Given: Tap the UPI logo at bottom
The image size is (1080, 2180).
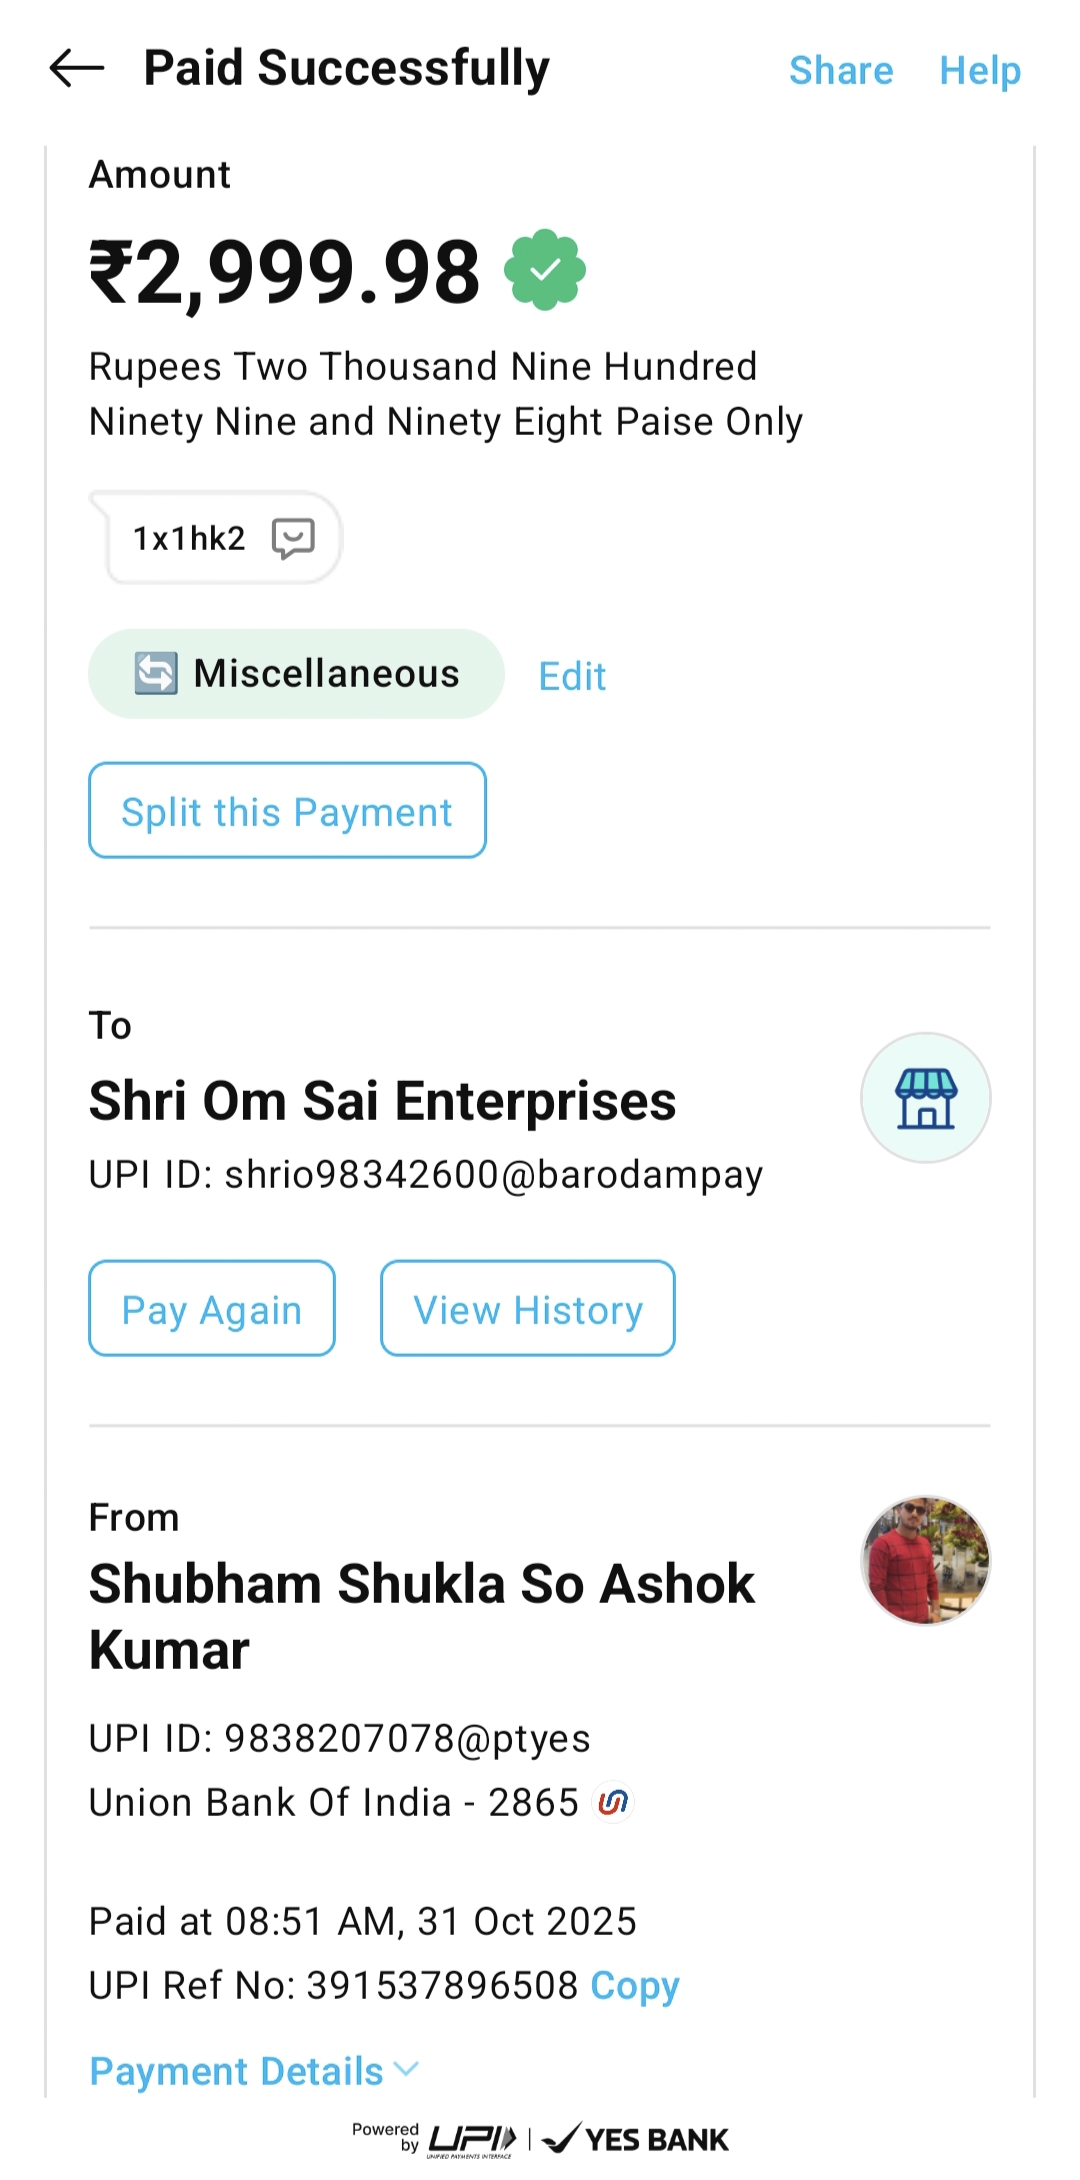Looking at the screenshot, I should click(472, 2139).
